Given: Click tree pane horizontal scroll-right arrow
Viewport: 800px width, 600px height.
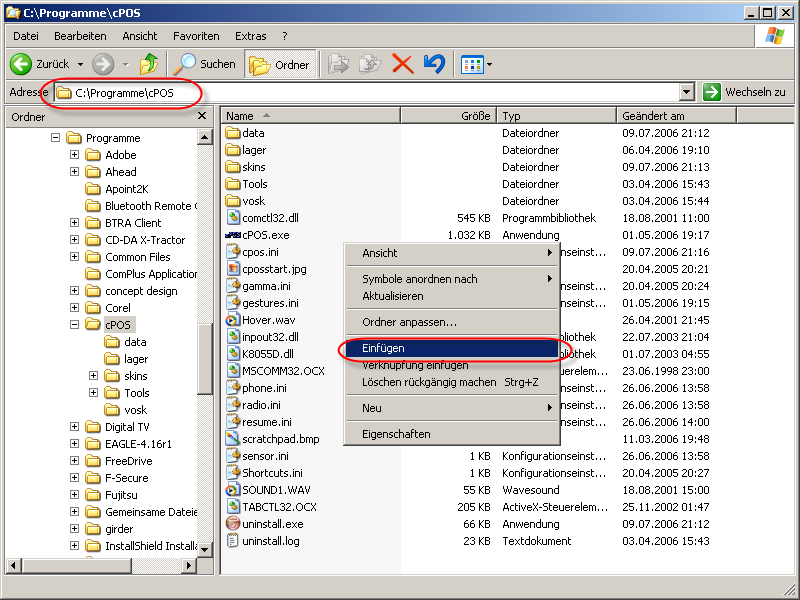Looking at the screenshot, I should tap(189, 565).
